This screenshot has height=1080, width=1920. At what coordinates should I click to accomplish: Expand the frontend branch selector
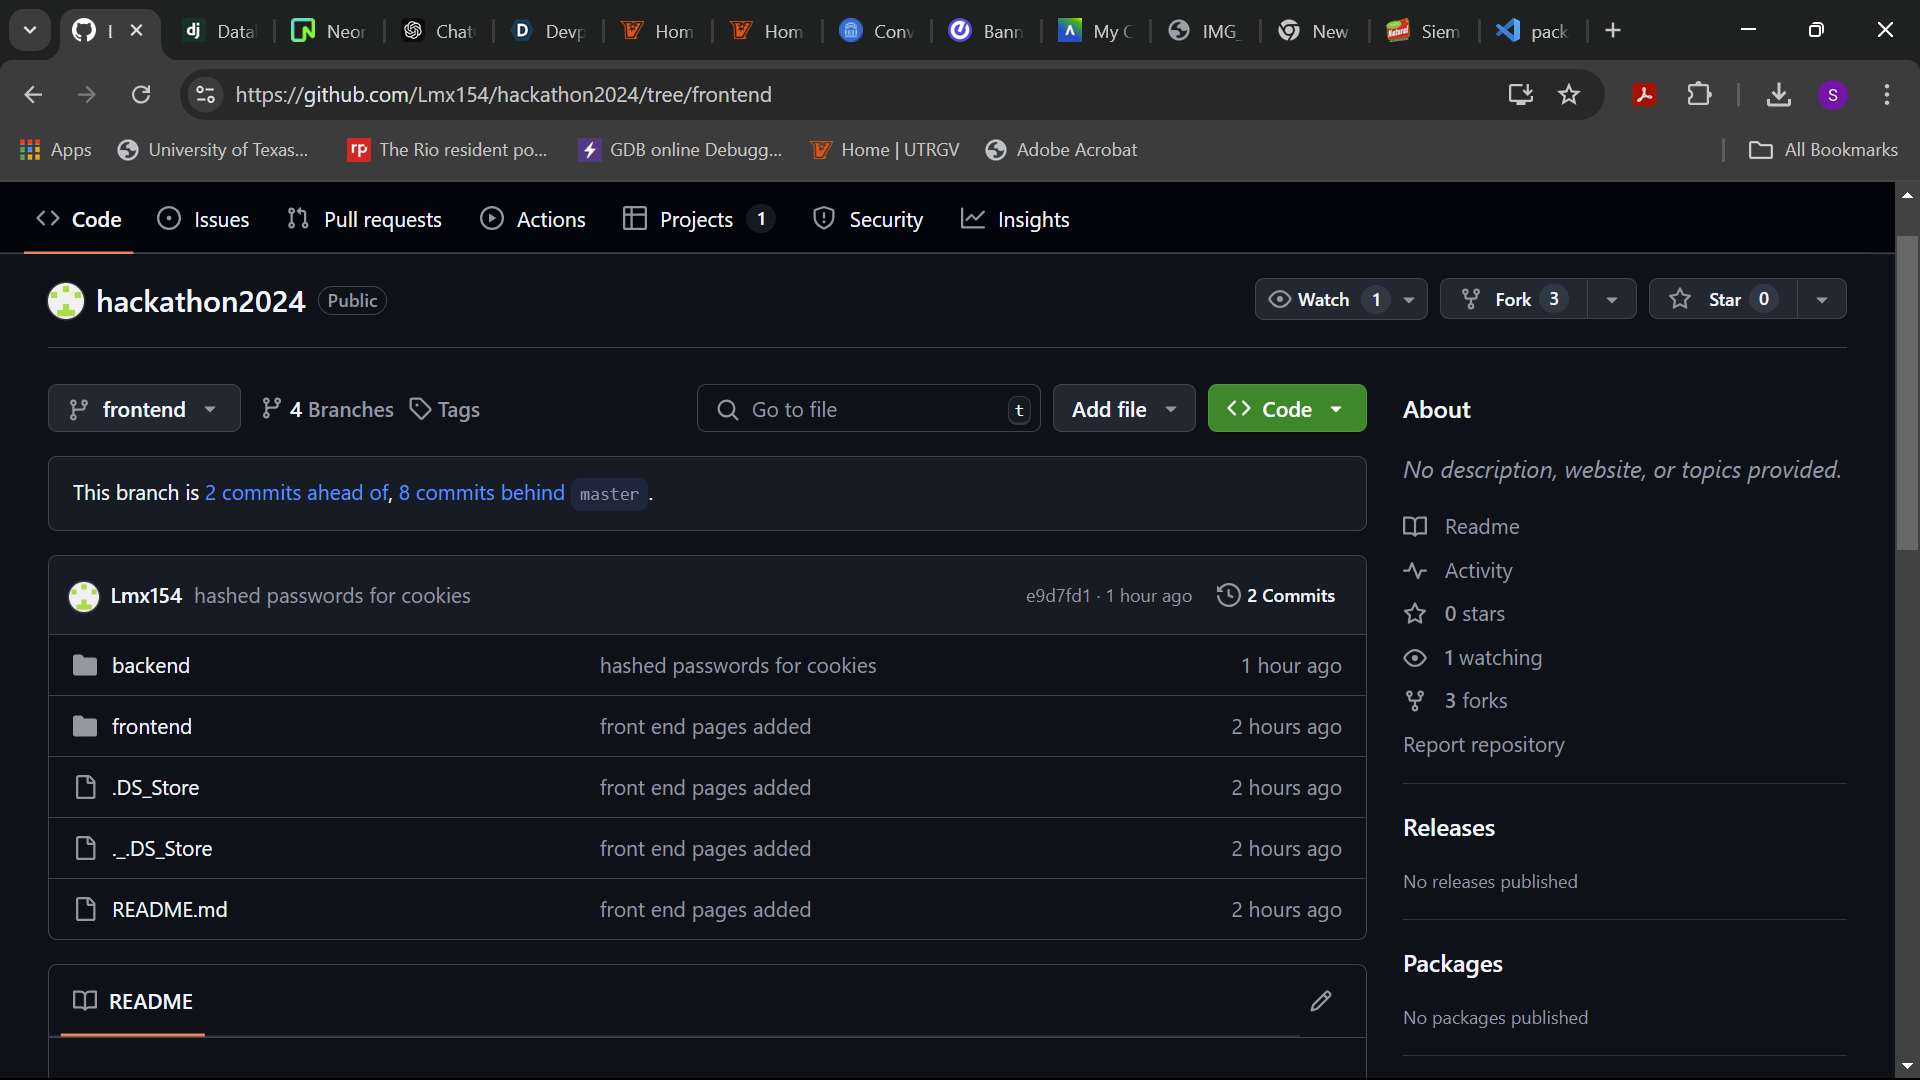click(x=144, y=409)
